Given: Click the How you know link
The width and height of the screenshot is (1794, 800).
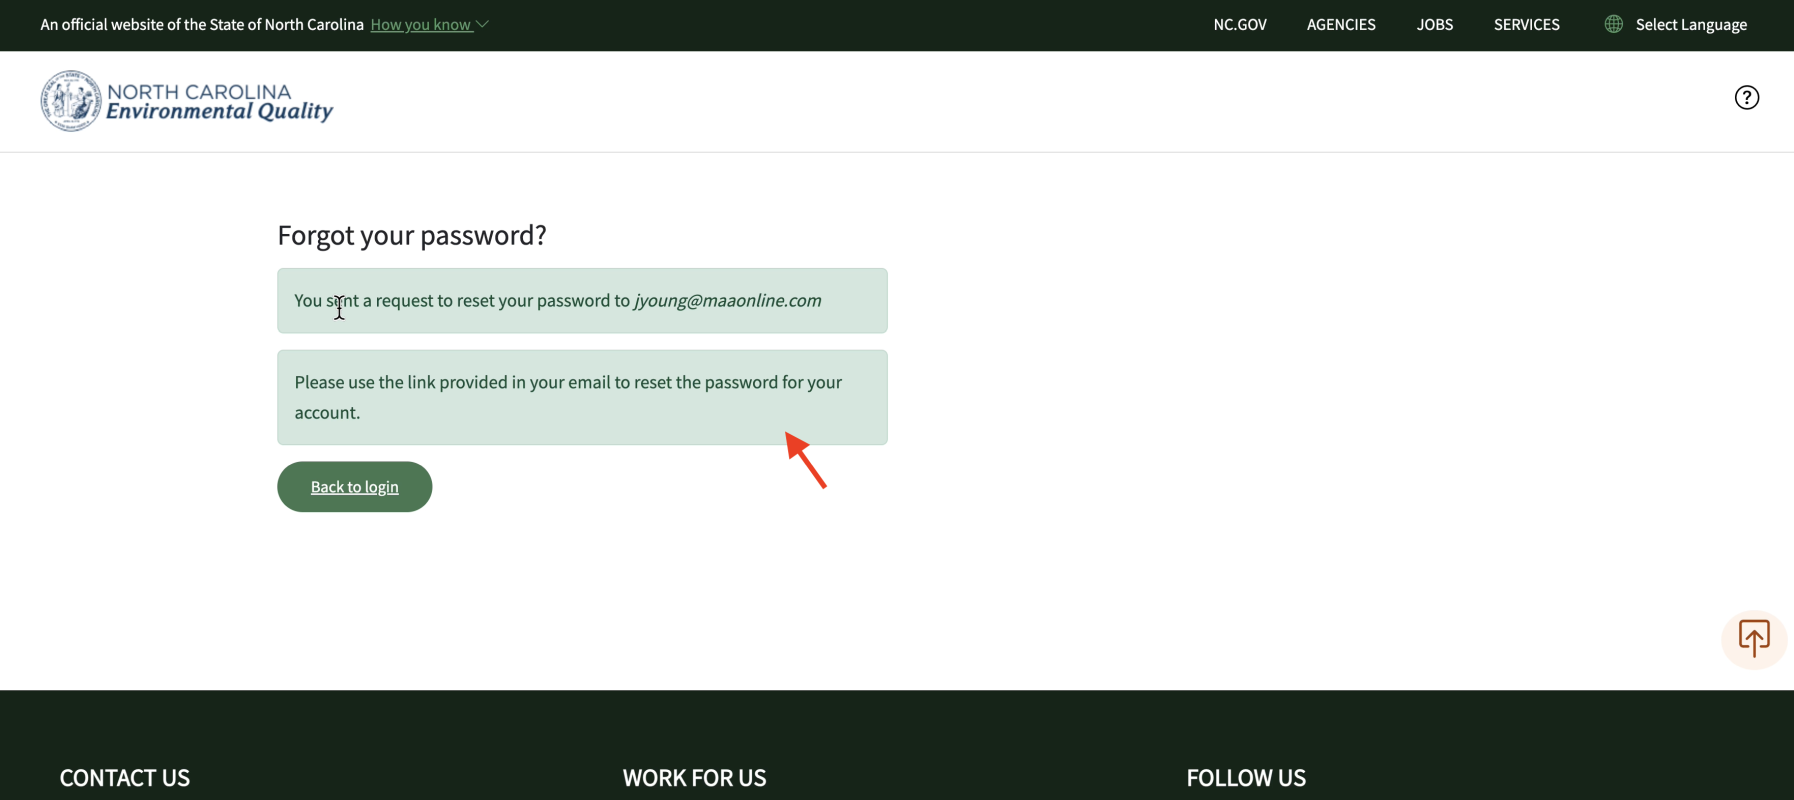Looking at the screenshot, I should pyautogui.click(x=420, y=25).
